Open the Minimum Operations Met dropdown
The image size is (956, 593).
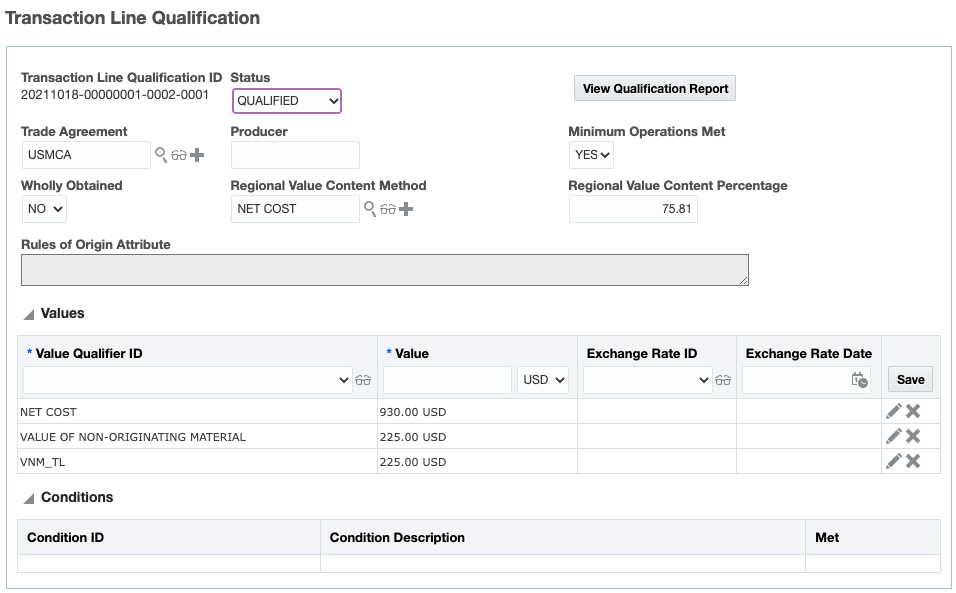(591, 155)
